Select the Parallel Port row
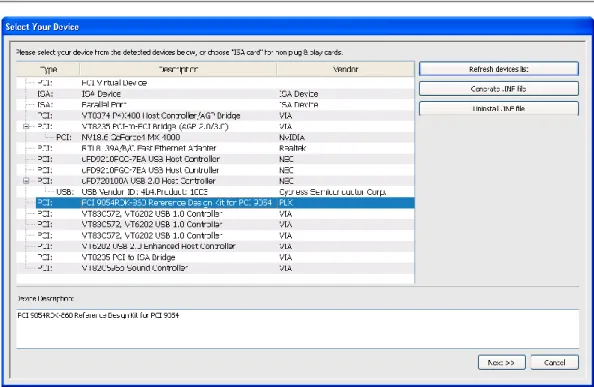Screen dimensions: 594x387 pos(215,105)
